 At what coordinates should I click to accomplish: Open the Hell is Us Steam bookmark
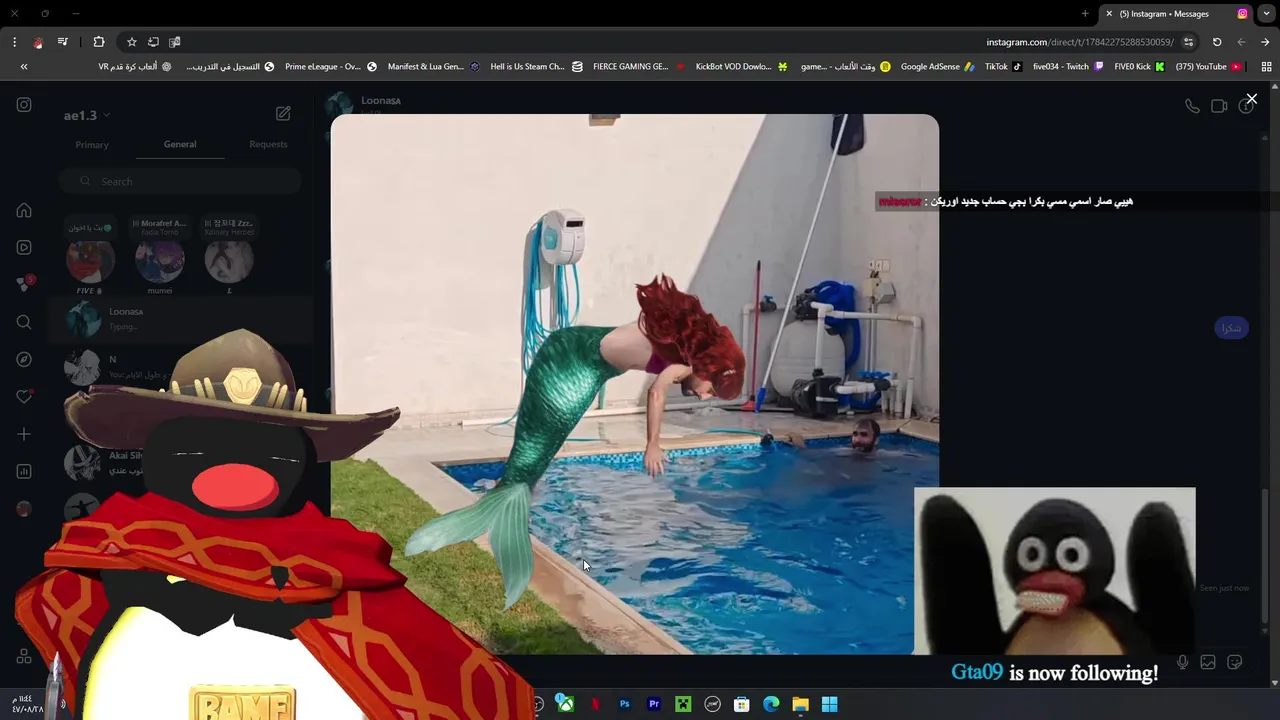pos(537,67)
